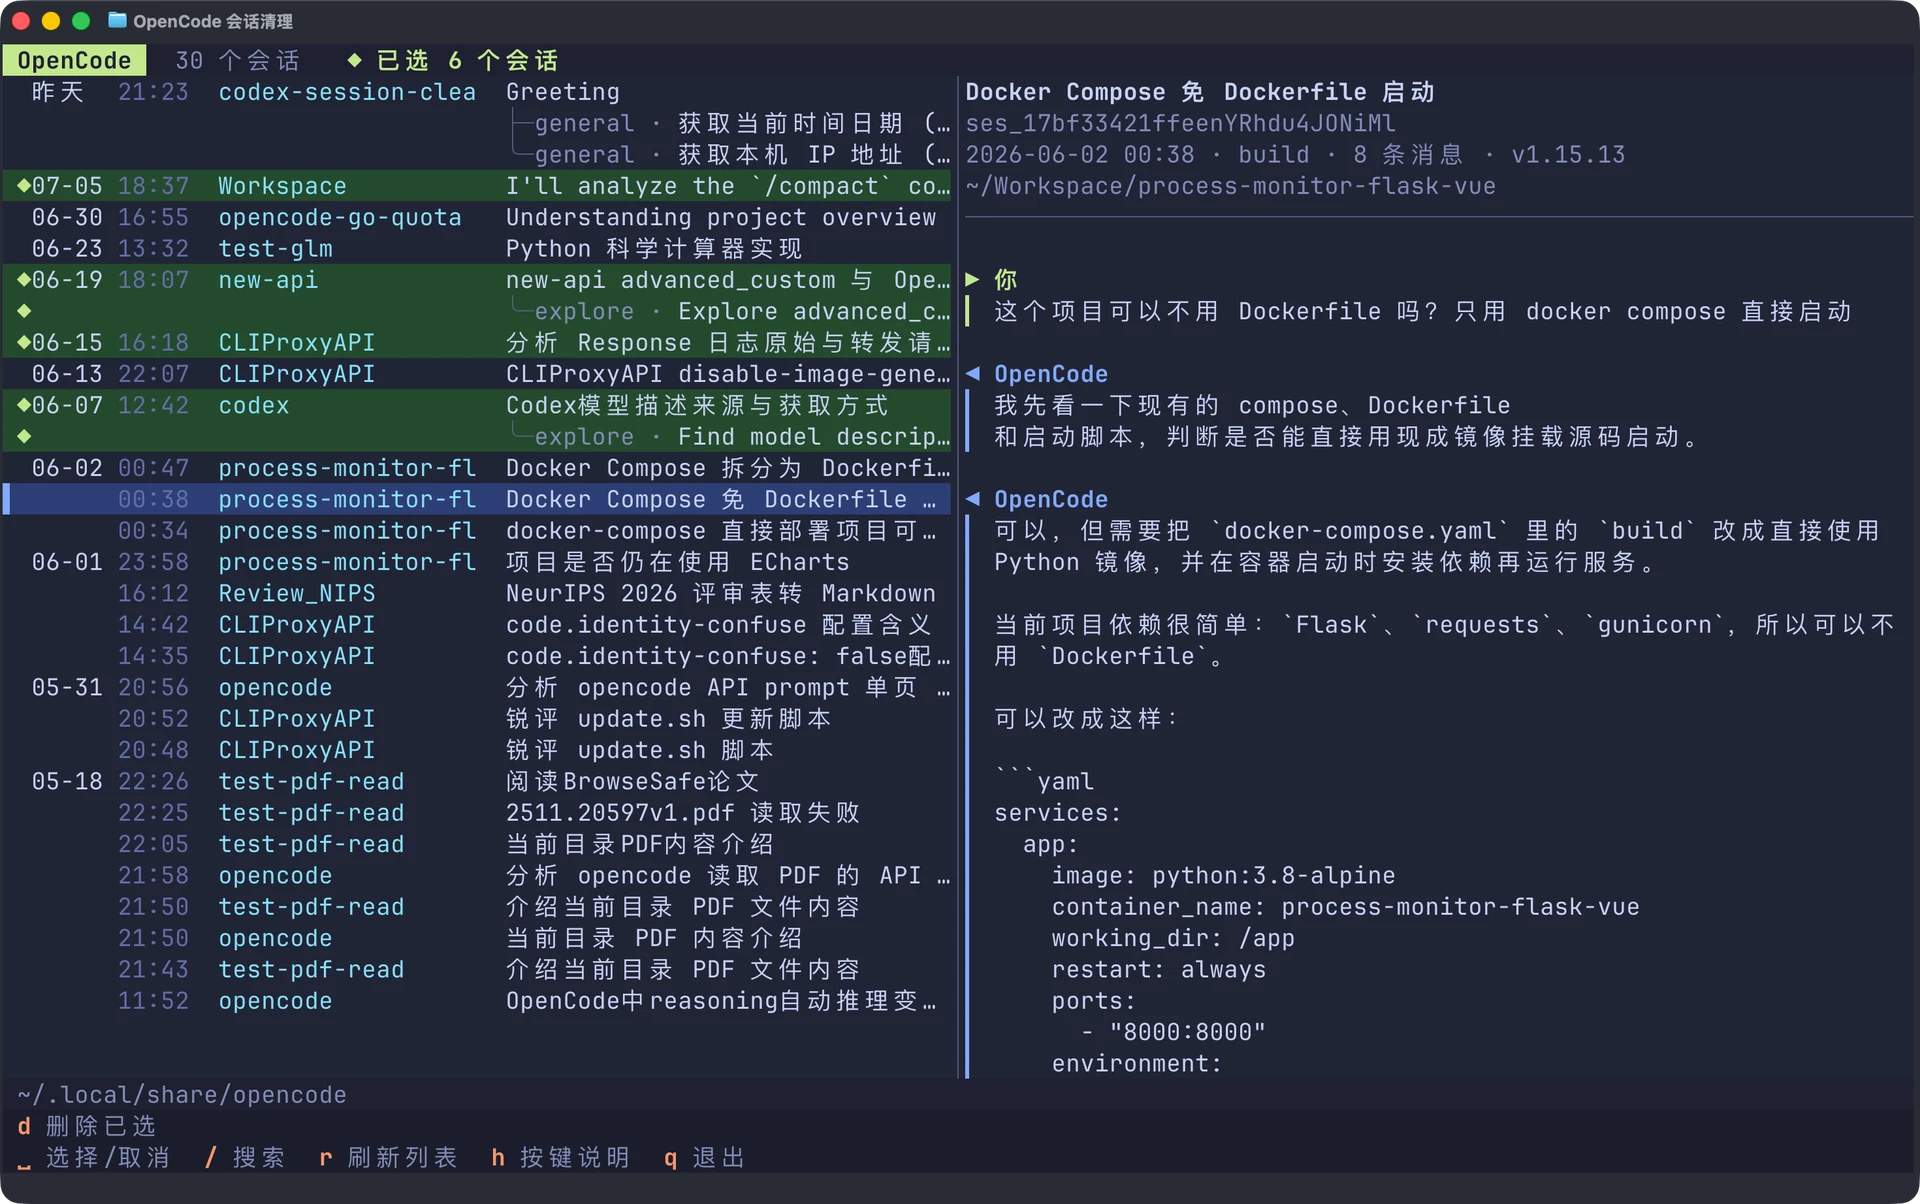
Task: Click the 30 个会话 counter
Action: pyautogui.click(x=238, y=60)
